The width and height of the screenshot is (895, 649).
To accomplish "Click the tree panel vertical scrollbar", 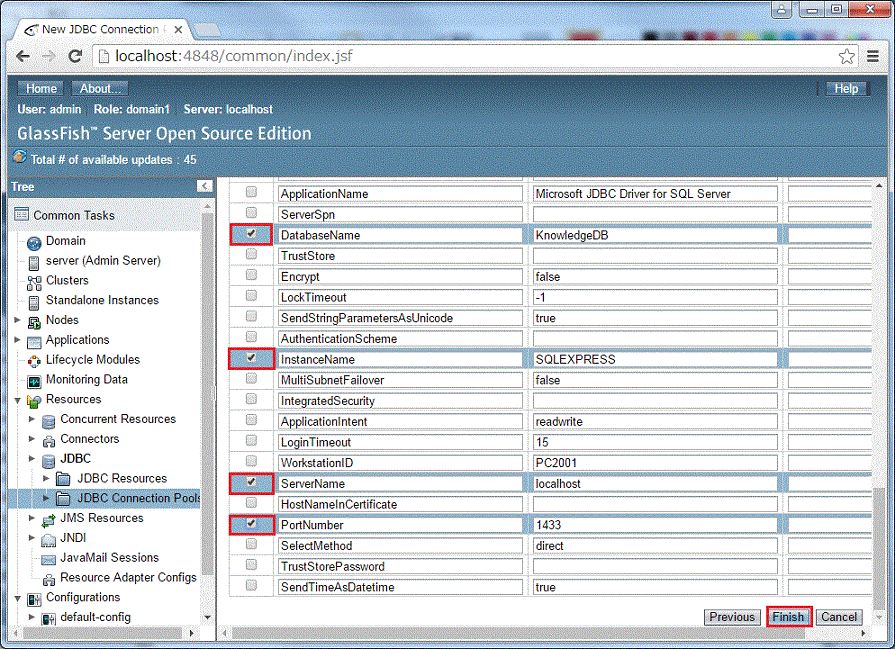I will pos(208,394).
